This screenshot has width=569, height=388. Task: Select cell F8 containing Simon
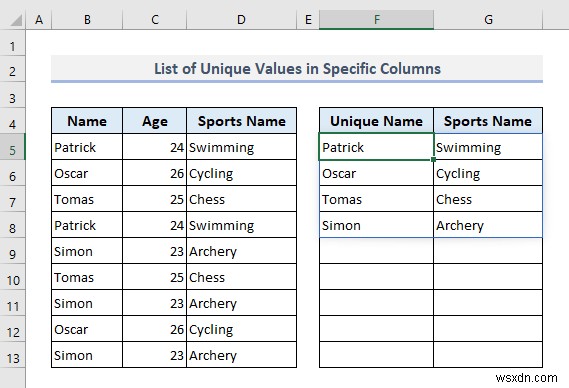pos(377,225)
